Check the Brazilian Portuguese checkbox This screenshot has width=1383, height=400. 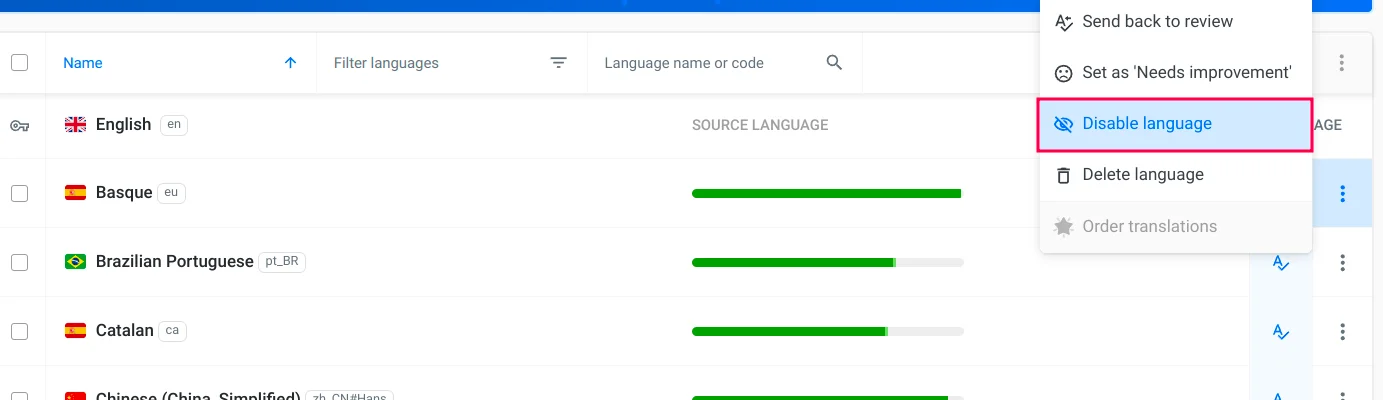(x=20, y=262)
